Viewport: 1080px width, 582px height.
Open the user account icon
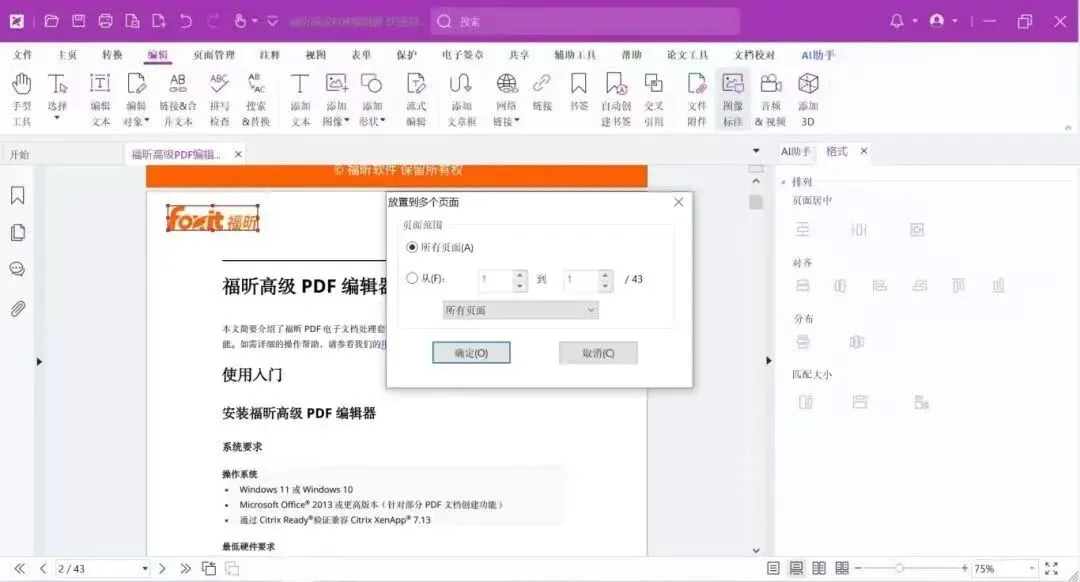[x=937, y=21]
